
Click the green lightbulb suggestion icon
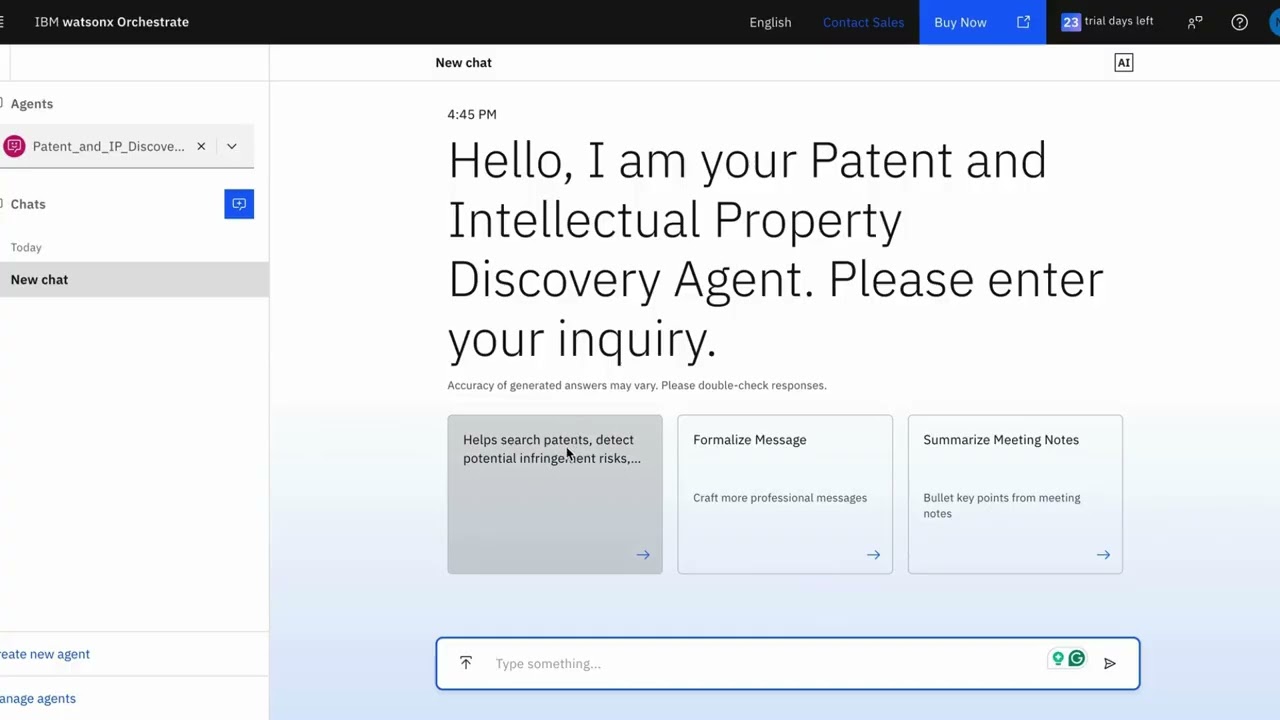(1058, 658)
